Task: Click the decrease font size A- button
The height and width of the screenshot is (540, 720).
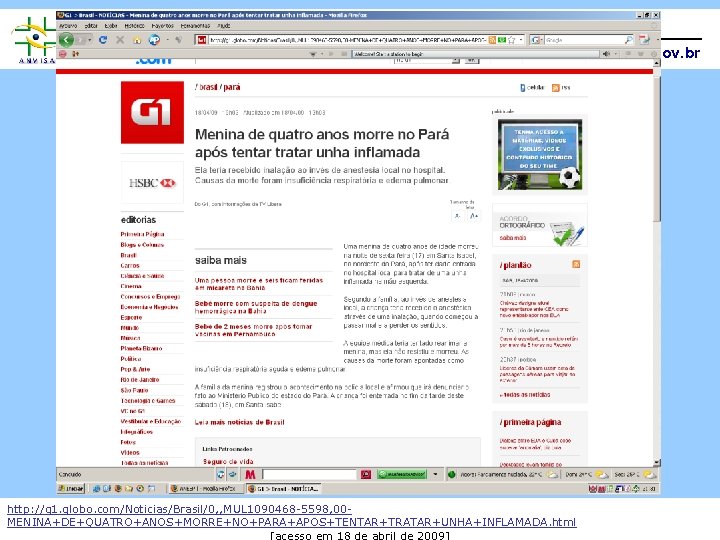Action: (x=457, y=216)
